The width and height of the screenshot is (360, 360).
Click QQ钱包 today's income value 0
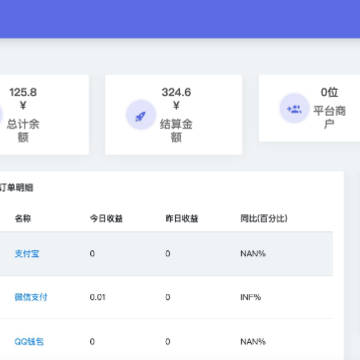[92, 341]
